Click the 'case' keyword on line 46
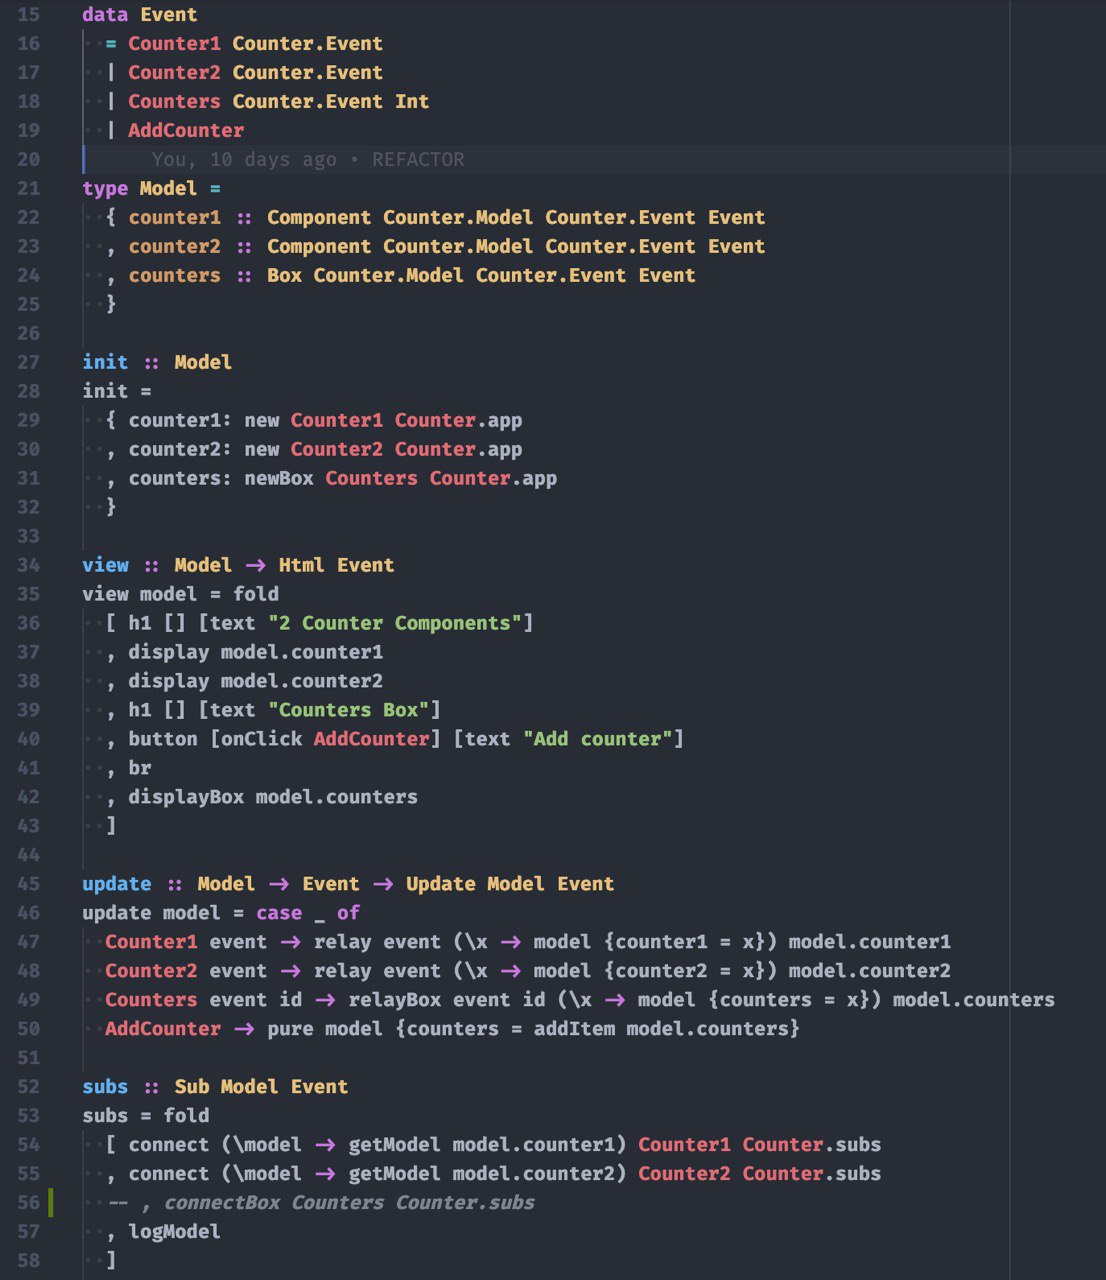Viewport: 1106px width, 1280px height. (279, 914)
